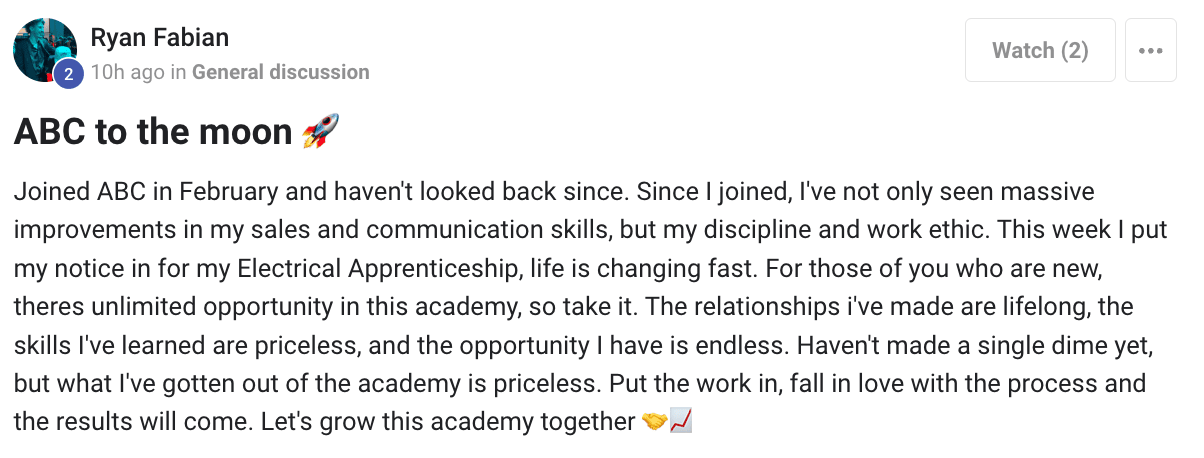Open Ryan Fabian's profile picture
This screenshot has width=1204, height=458.
45,50
